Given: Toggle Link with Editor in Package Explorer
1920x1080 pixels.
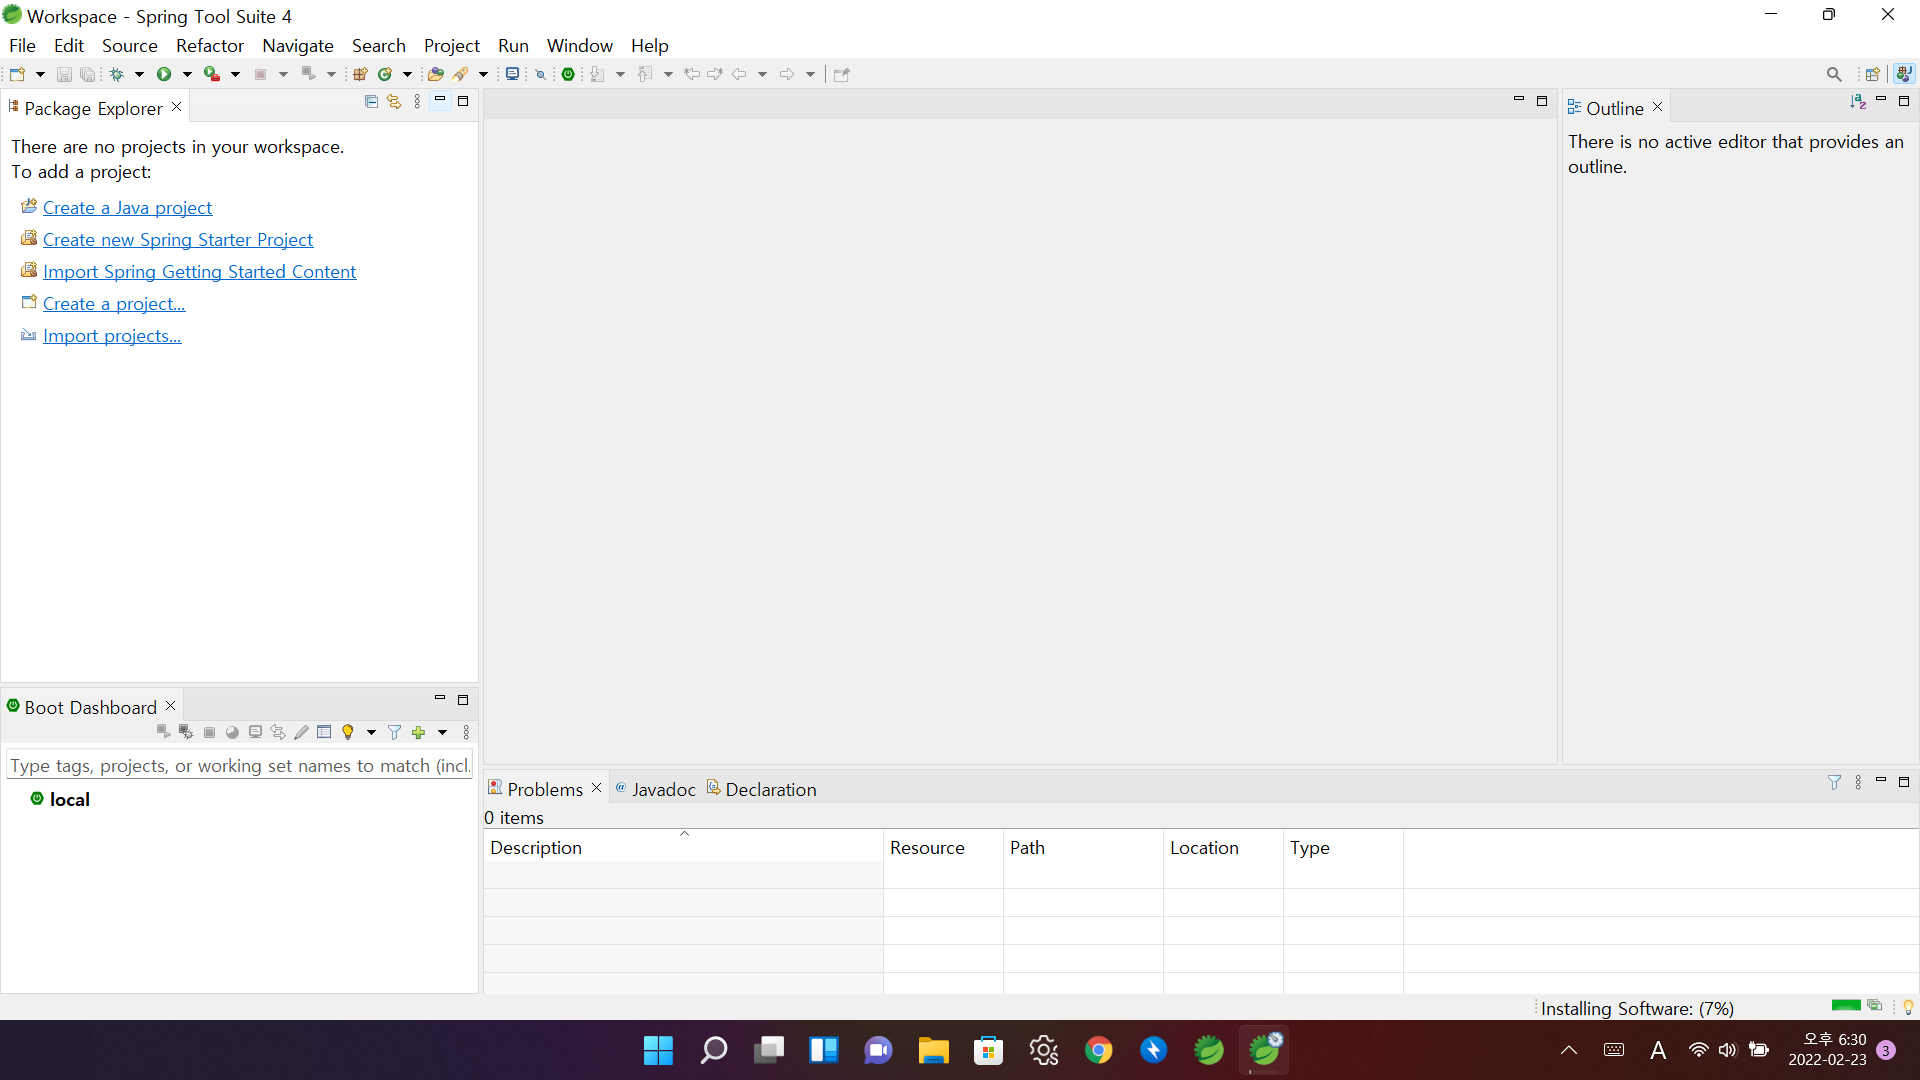Looking at the screenshot, I should point(394,102).
